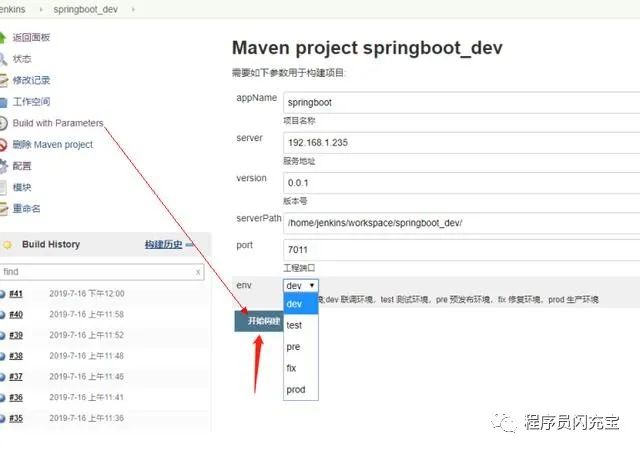Select pre in the env list

[x=300, y=347]
